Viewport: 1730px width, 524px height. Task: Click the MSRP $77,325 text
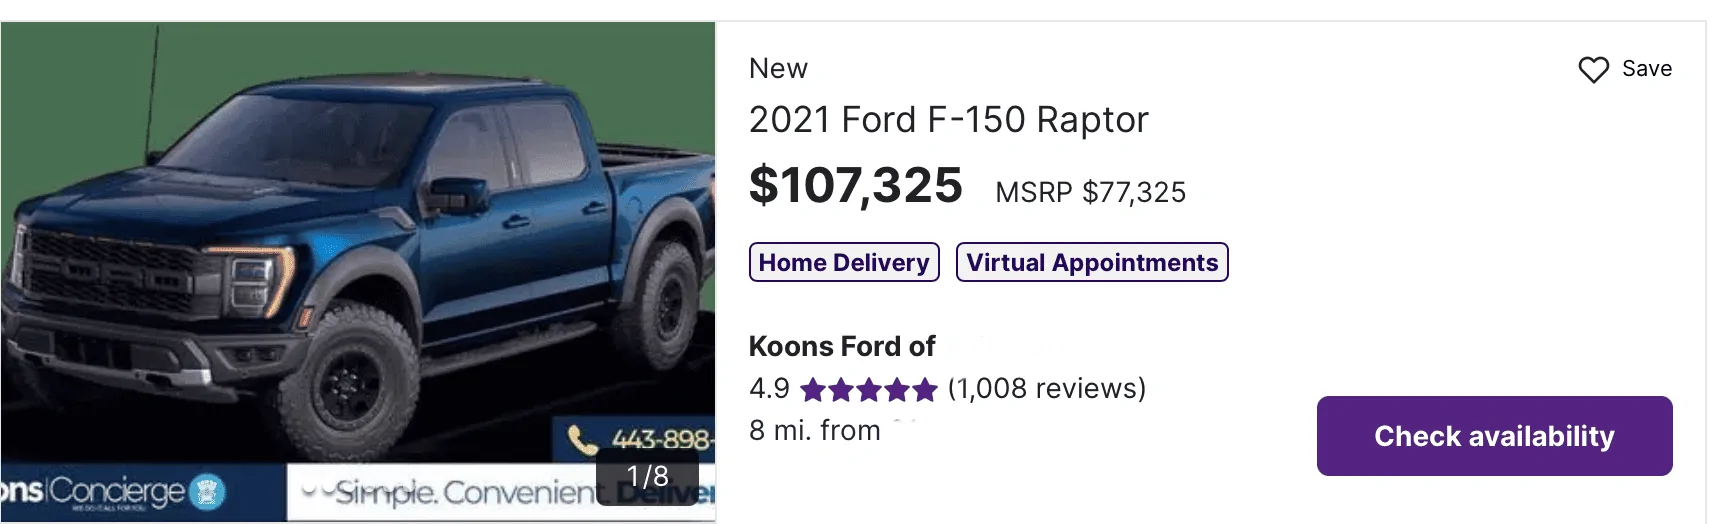(1090, 192)
